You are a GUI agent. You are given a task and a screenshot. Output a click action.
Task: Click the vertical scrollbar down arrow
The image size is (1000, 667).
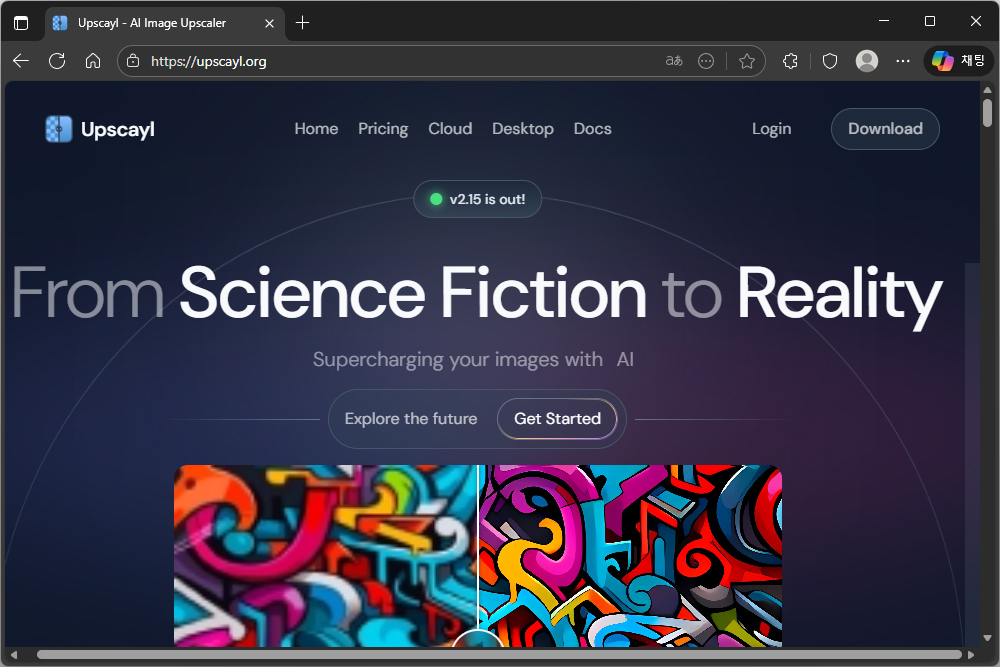[987, 638]
